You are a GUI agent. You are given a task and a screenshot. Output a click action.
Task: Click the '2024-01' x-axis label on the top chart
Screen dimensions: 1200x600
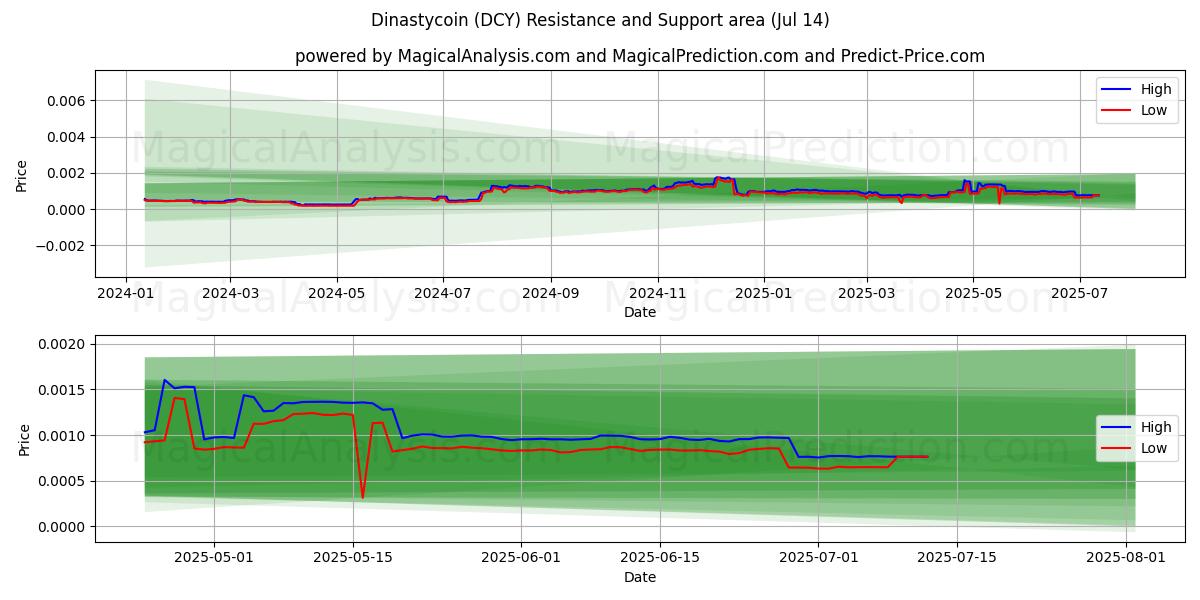(x=125, y=294)
